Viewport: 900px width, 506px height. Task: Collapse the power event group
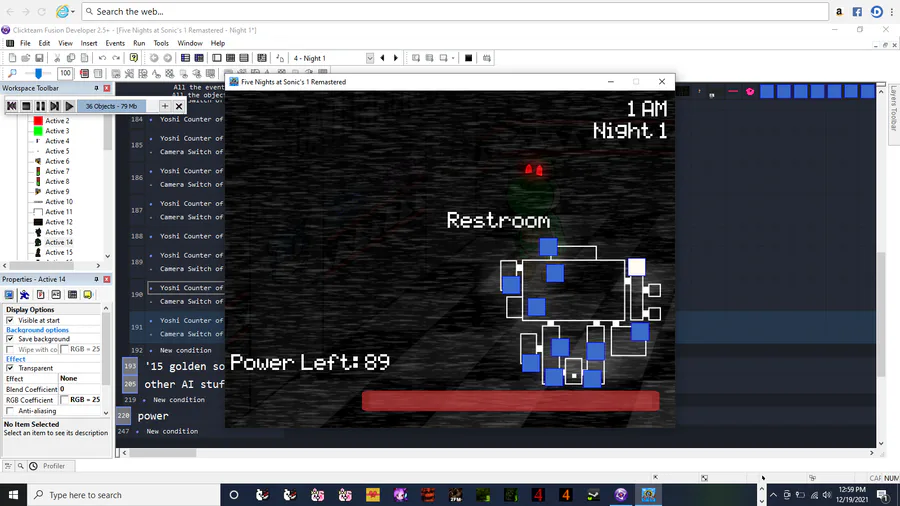point(123,416)
